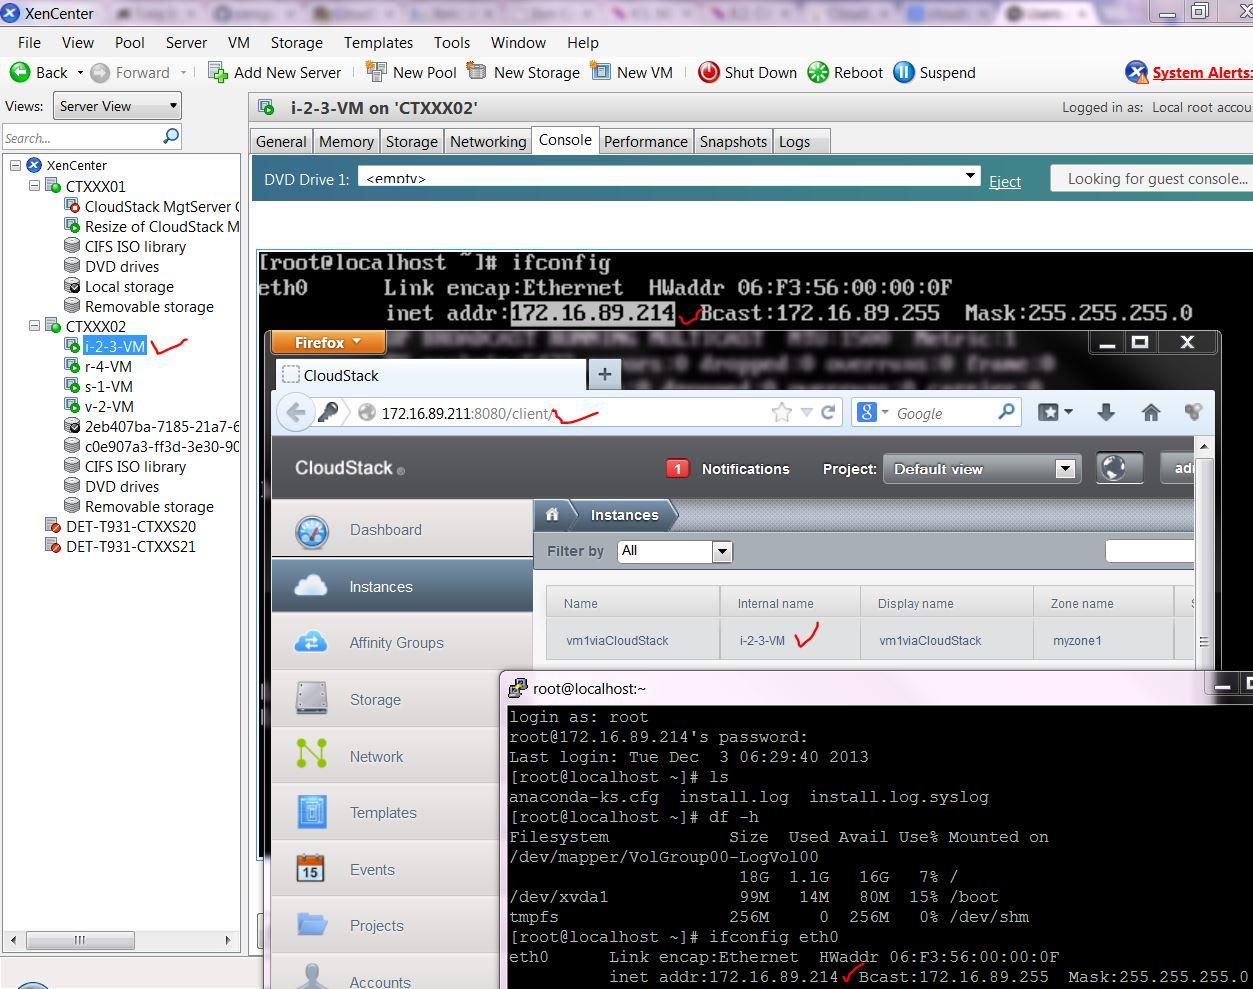This screenshot has height=989, width=1253.
Task: Open the Firefox menu button
Action: click(327, 342)
